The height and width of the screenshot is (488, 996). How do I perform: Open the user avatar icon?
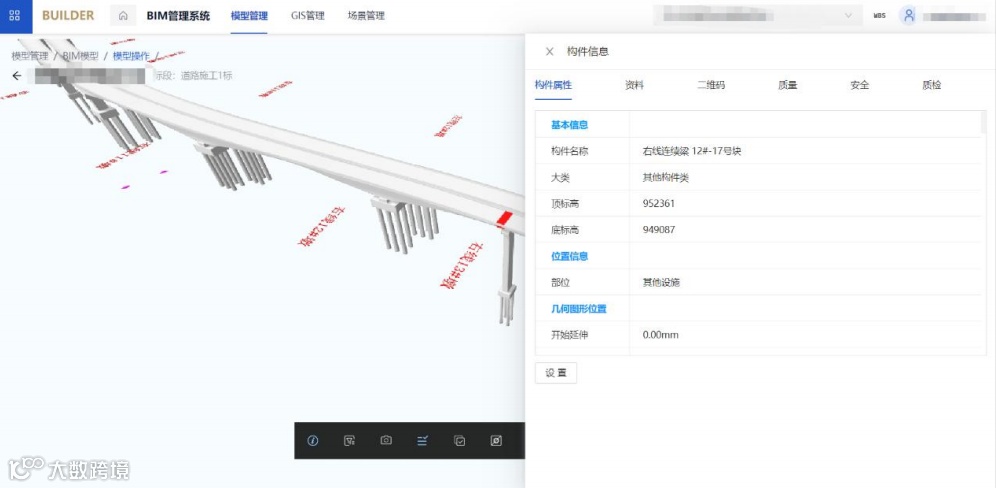(908, 16)
